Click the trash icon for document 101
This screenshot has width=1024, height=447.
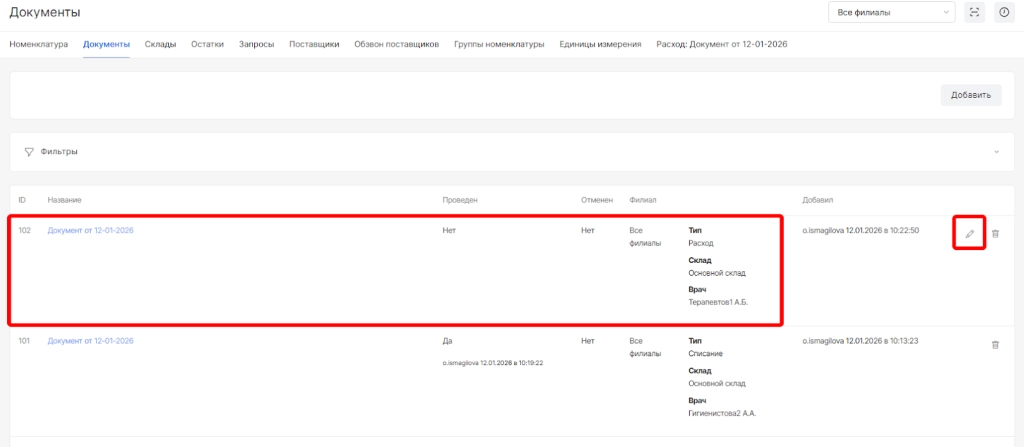pyautogui.click(x=994, y=344)
